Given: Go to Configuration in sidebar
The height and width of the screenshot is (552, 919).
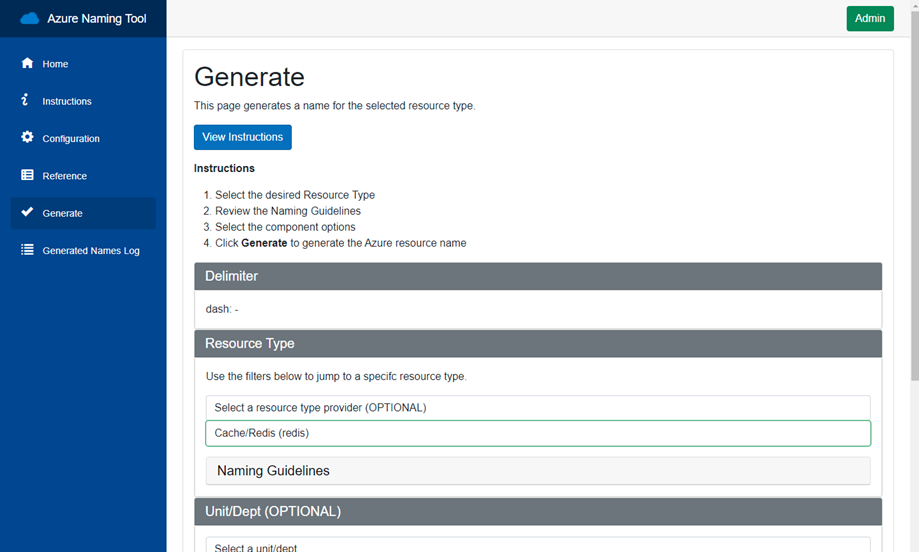Looking at the screenshot, I should click(x=83, y=139).
